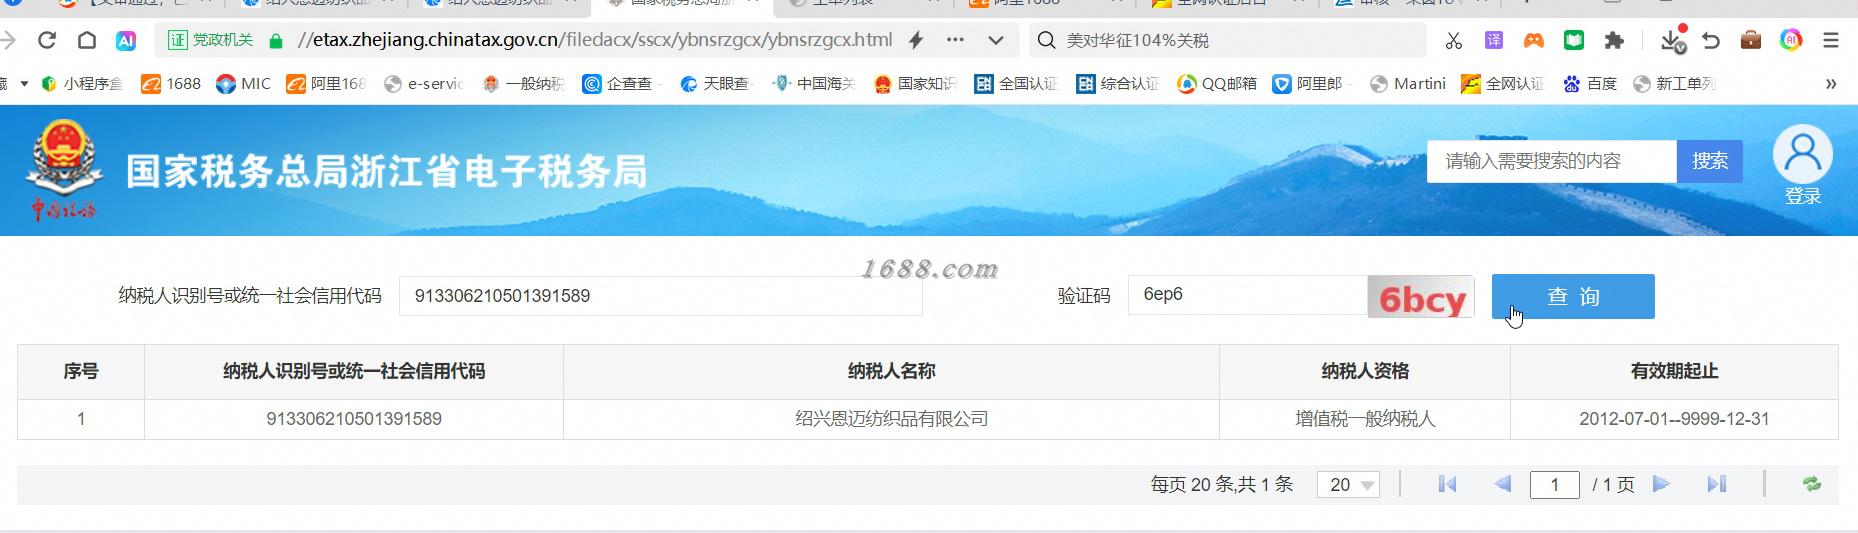
Task: Open the MIC bookmark
Action: pos(243,84)
